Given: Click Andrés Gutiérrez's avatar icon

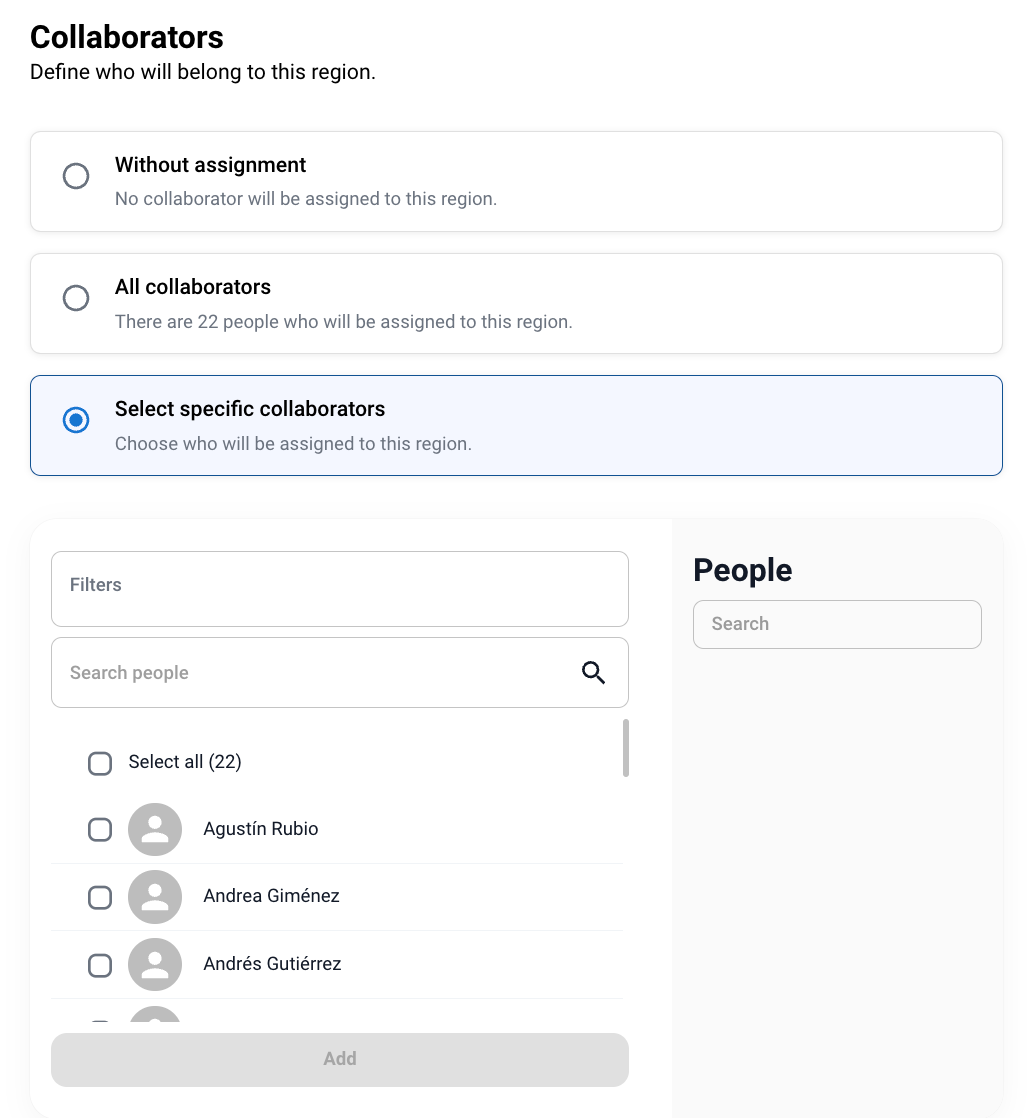Looking at the screenshot, I should click(x=155, y=964).
